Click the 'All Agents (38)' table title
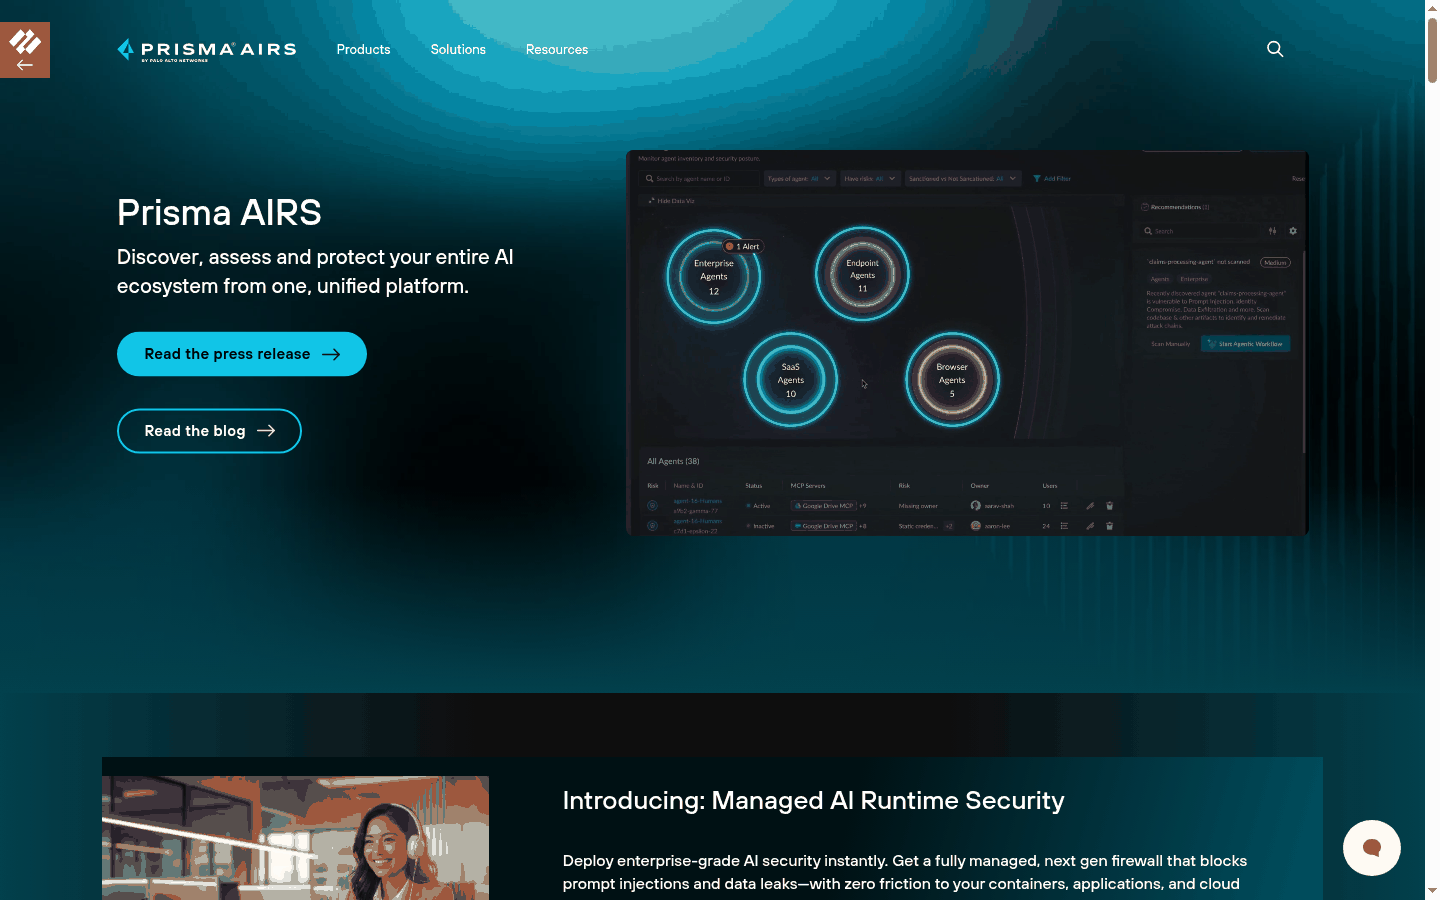 [673, 461]
